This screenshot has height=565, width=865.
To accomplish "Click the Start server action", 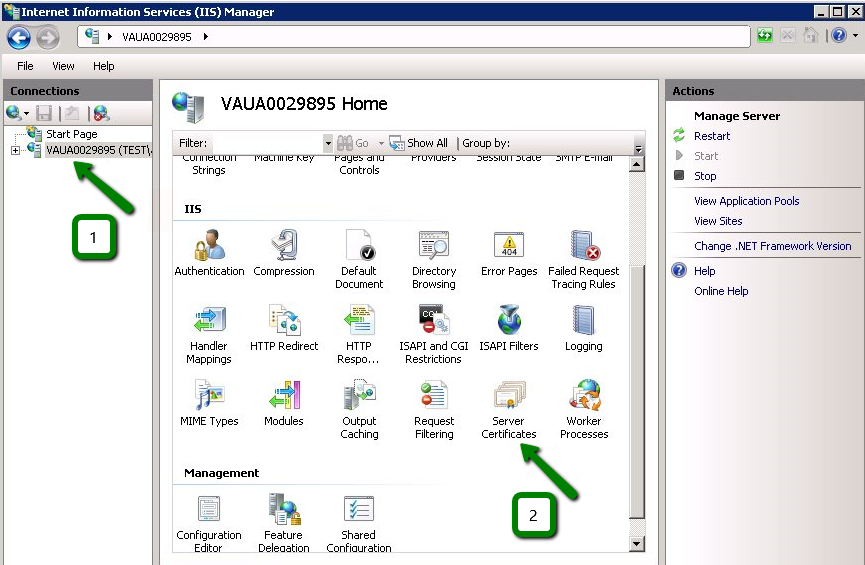I will click(x=706, y=156).
